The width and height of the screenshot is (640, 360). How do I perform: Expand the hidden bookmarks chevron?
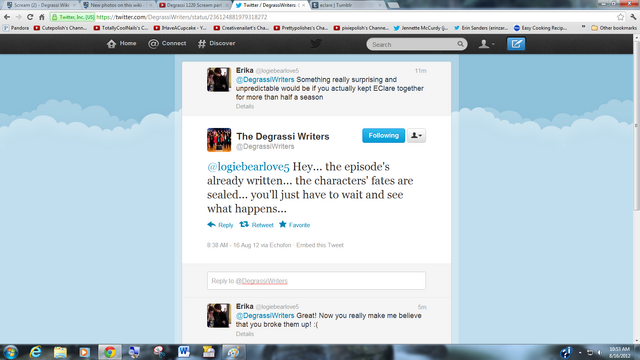point(583,28)
